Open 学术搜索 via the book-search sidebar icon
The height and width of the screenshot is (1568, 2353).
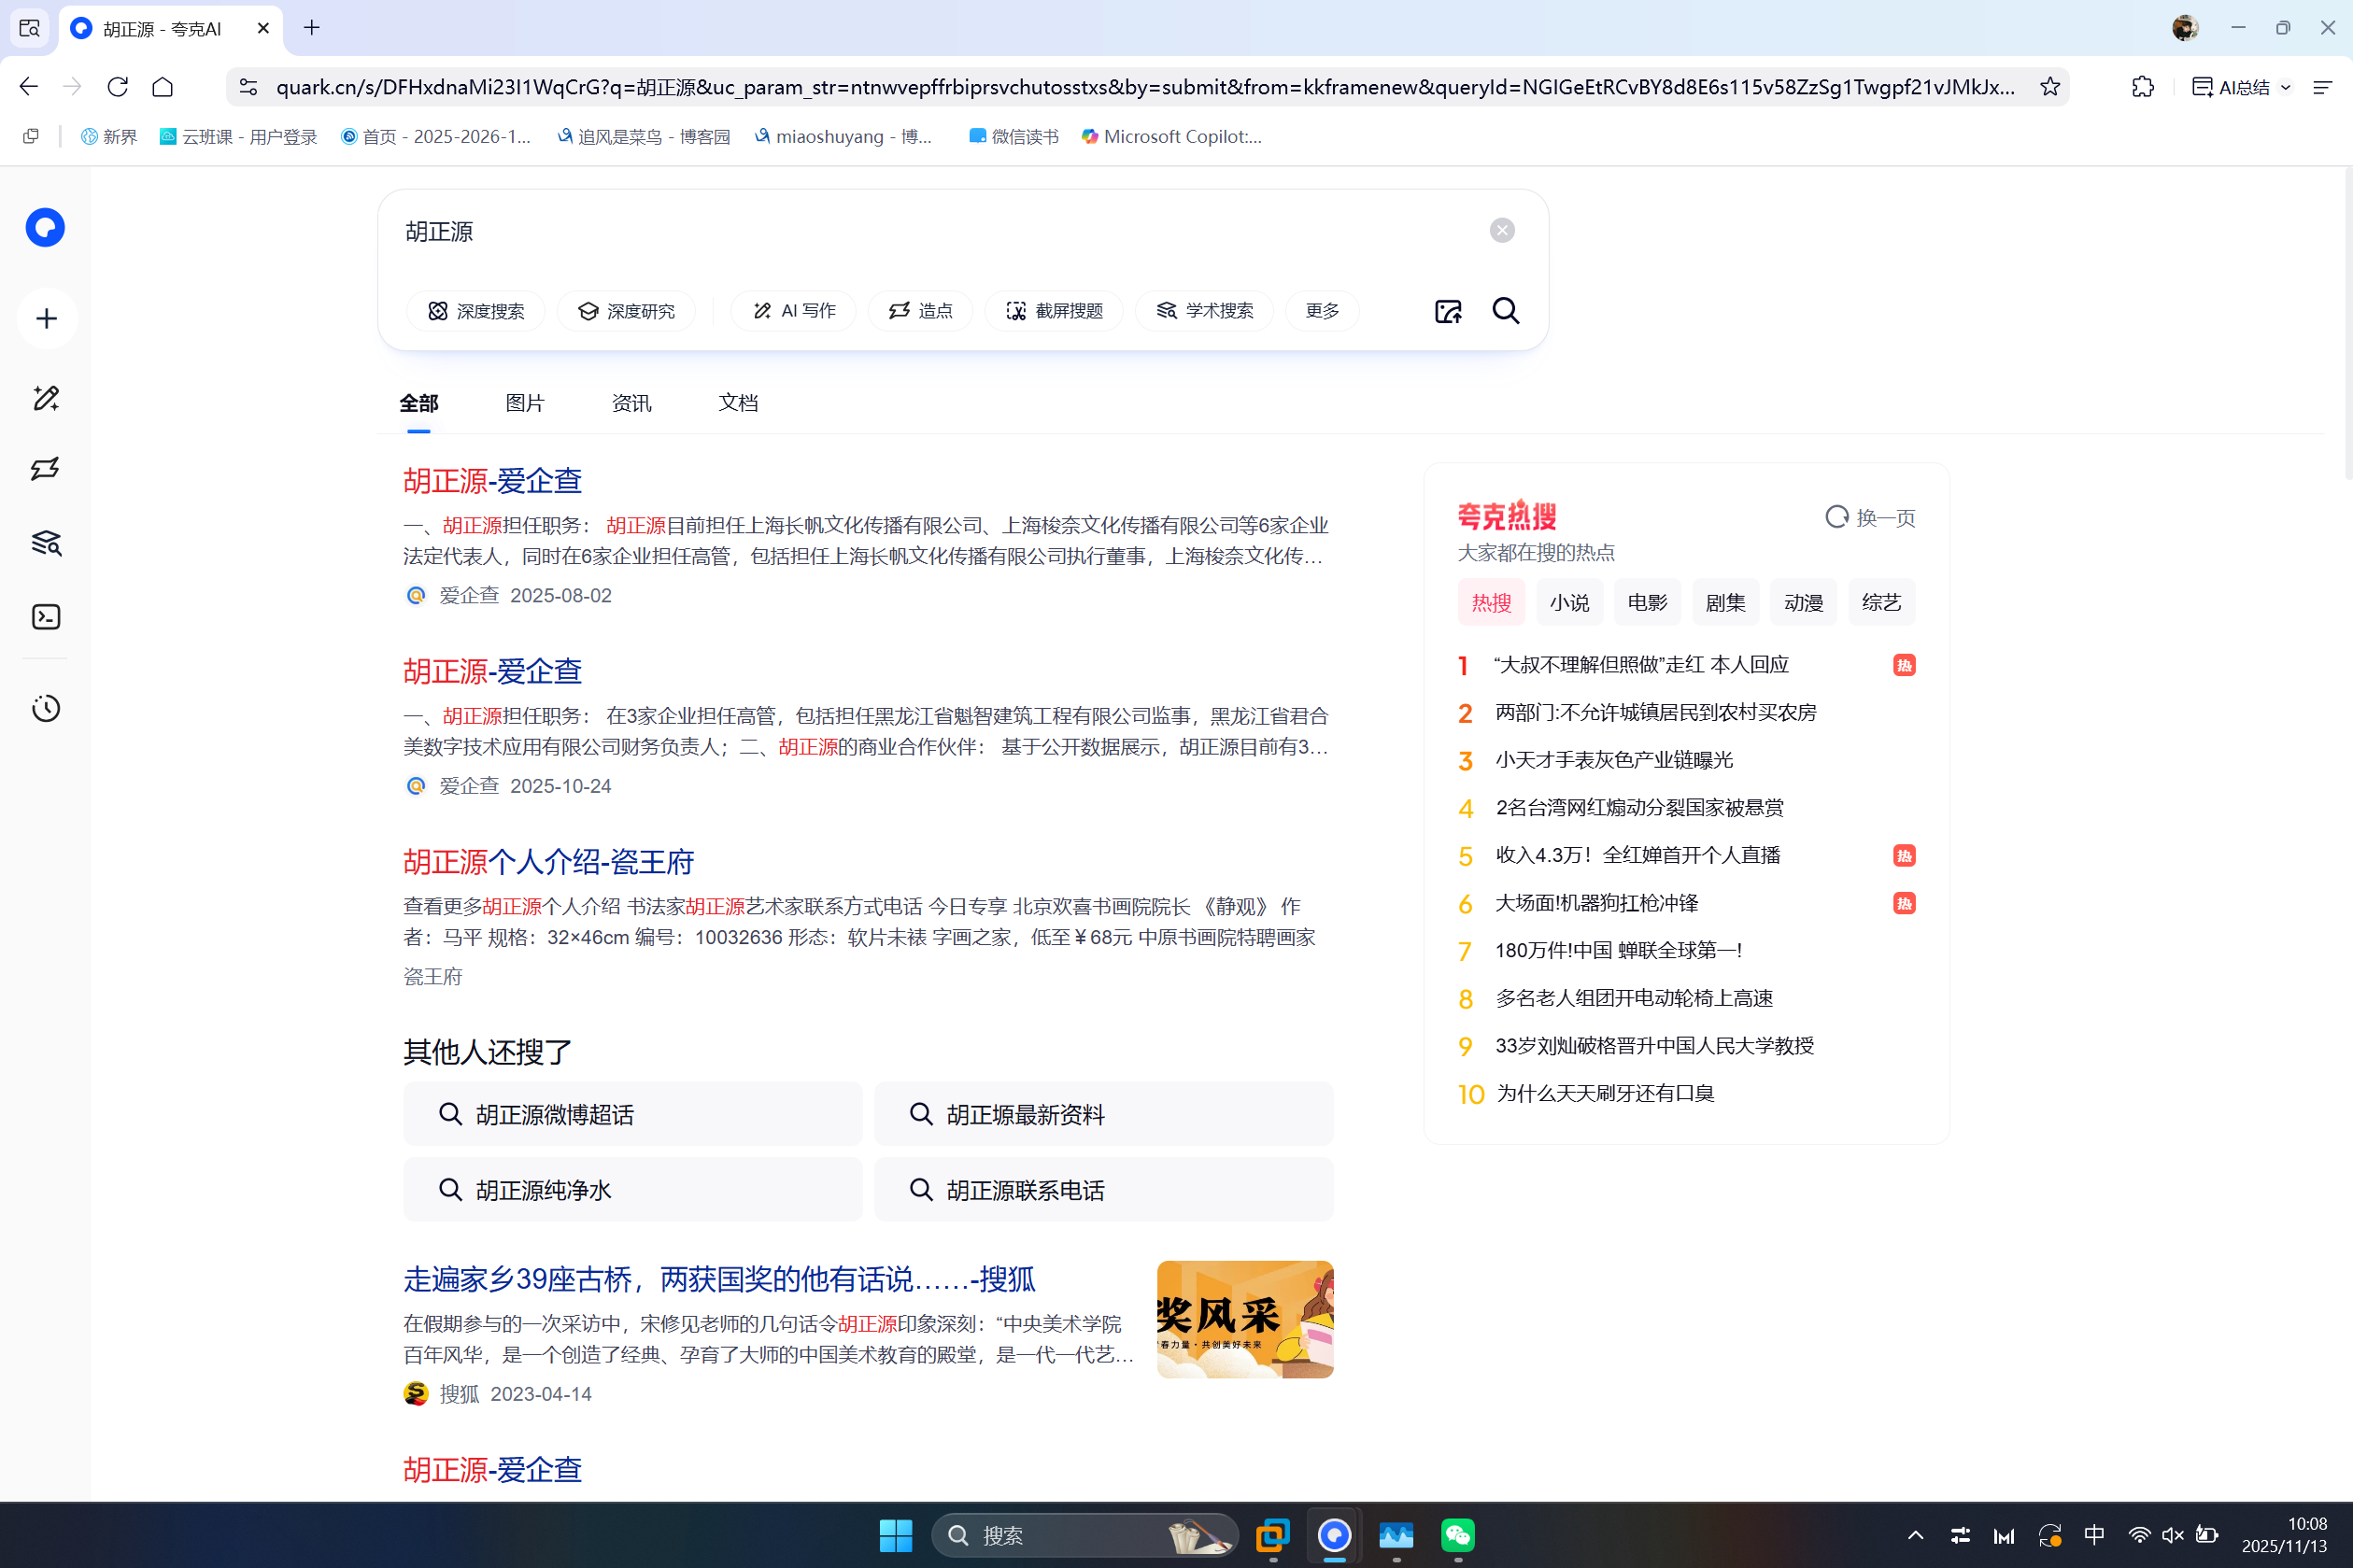[45, 543]
